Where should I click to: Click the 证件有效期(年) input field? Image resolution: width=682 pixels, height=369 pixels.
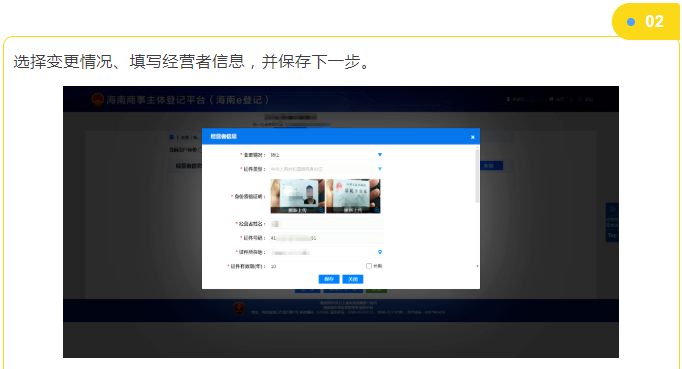(x=317, y=266)
